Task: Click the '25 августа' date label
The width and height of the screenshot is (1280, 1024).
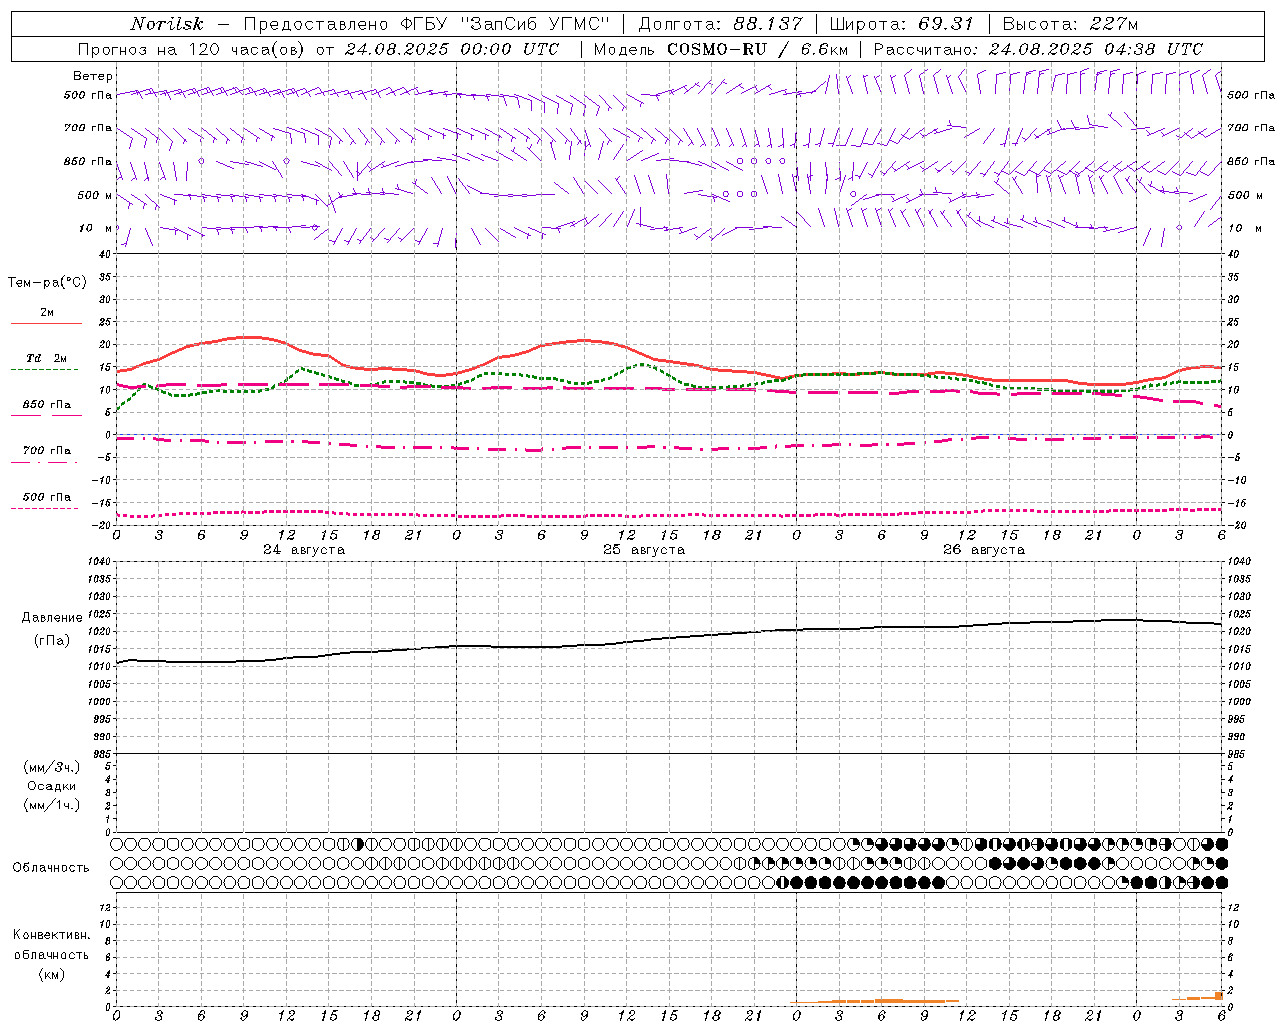Action: pyautogui.click(x=644, y=550)
